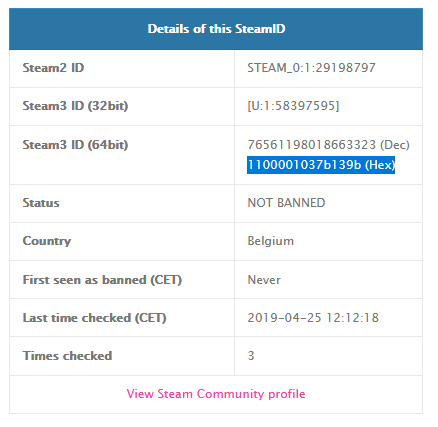The height and width of the screenshot is (427, 438).
Task: Click the Times checked row label
Action: pos(67,356)
